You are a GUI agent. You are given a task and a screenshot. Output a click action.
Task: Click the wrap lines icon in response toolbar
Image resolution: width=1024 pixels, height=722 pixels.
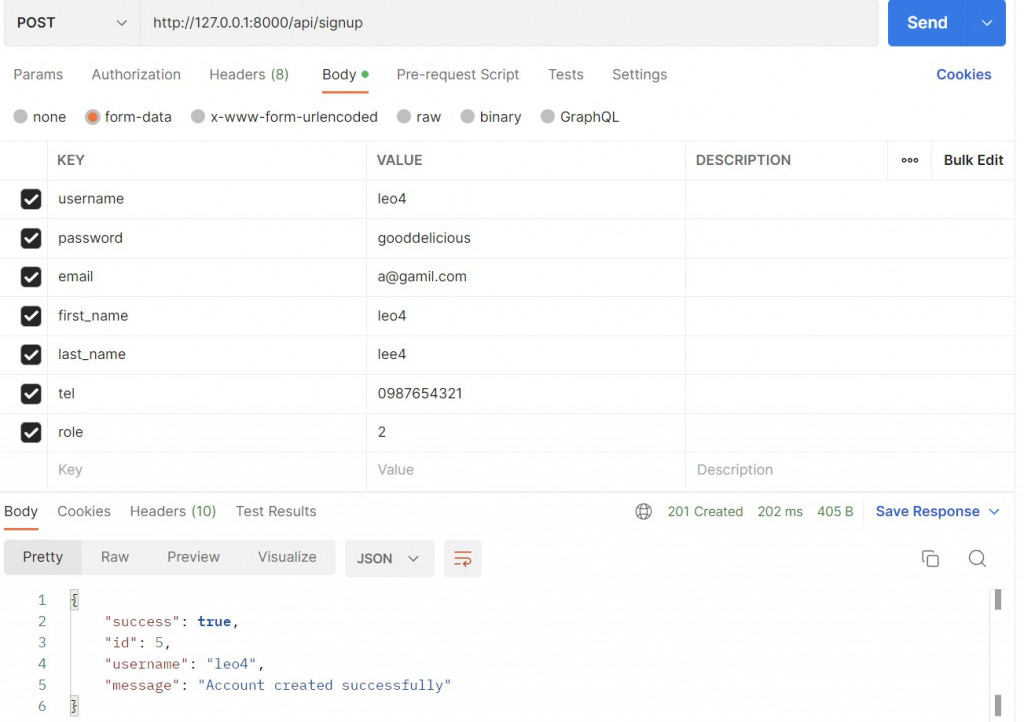click(462, 559)
